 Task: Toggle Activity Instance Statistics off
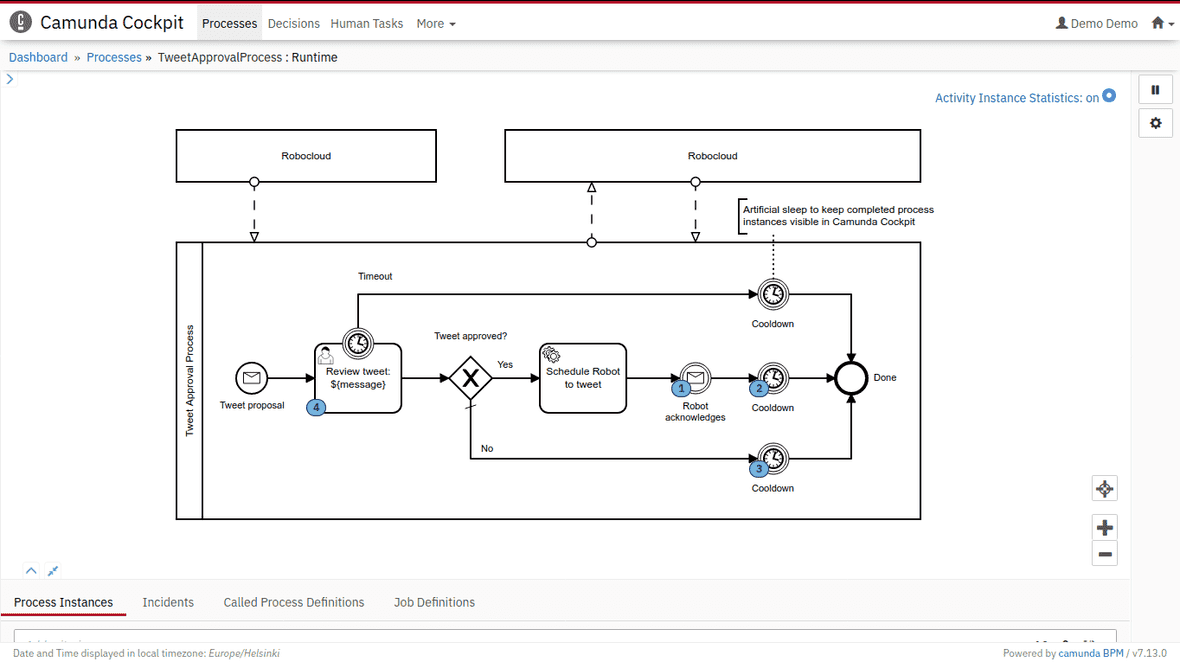1107,97
